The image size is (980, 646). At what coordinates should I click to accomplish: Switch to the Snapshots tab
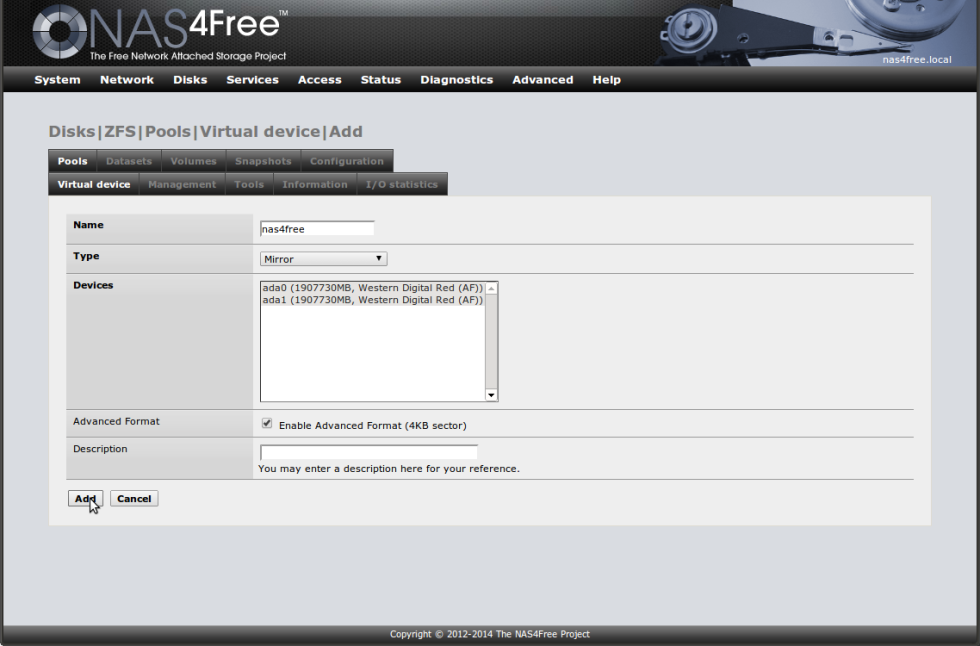point(262,160)
